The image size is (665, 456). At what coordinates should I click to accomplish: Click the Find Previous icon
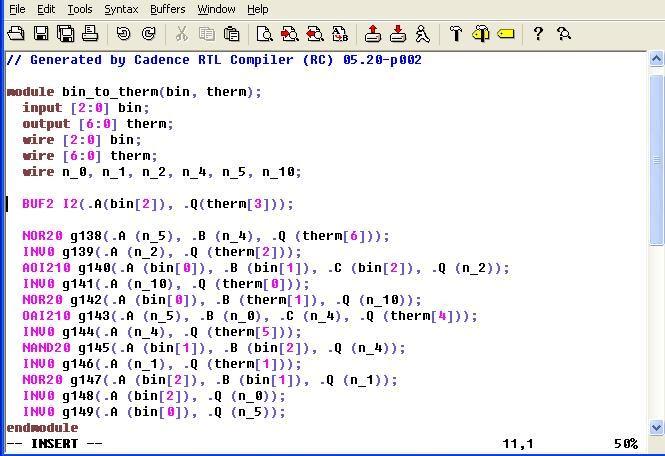[x=315, y=34]
